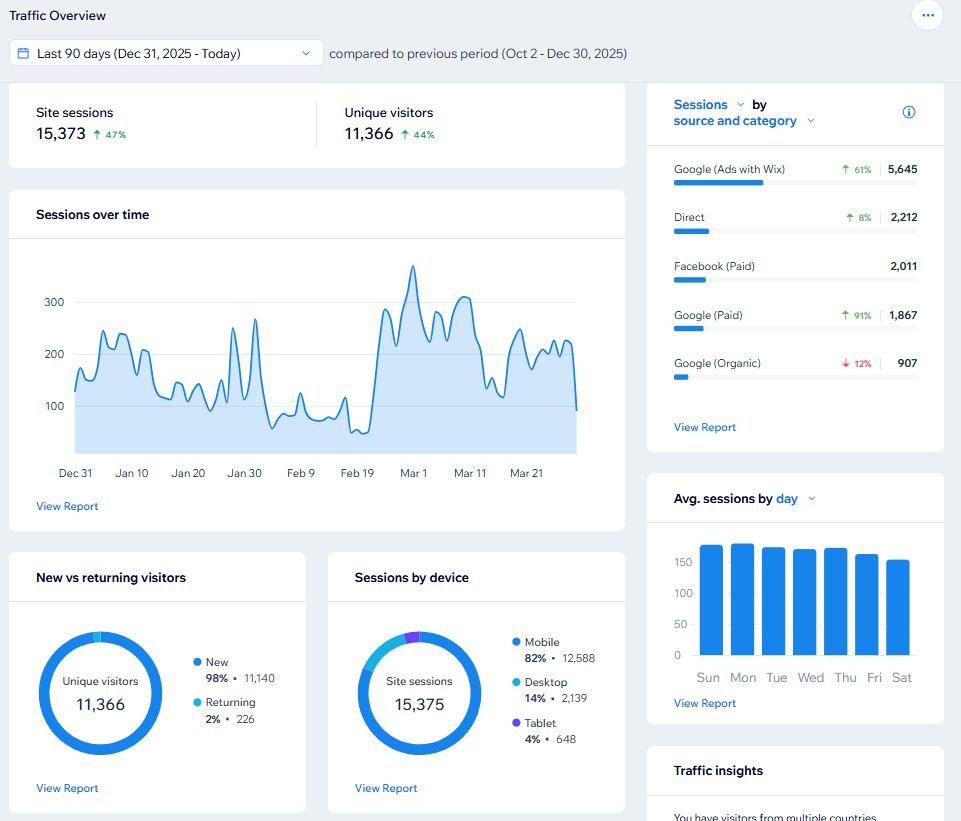Select the Direct traffic source row

click(796, 222)
